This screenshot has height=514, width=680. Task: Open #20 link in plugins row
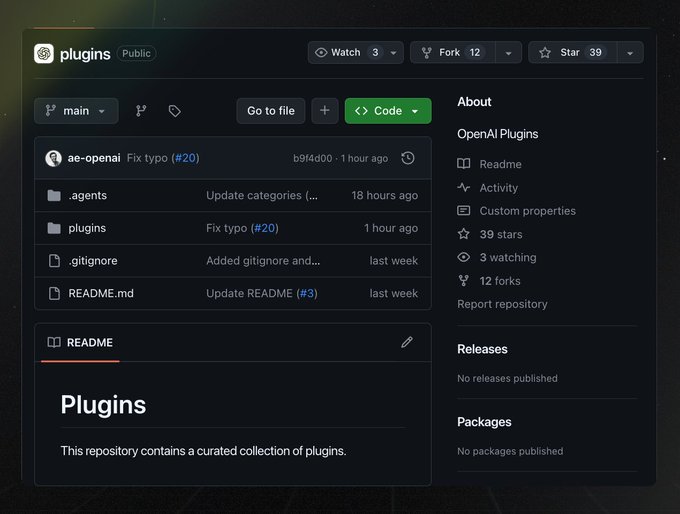coord(264,228)
